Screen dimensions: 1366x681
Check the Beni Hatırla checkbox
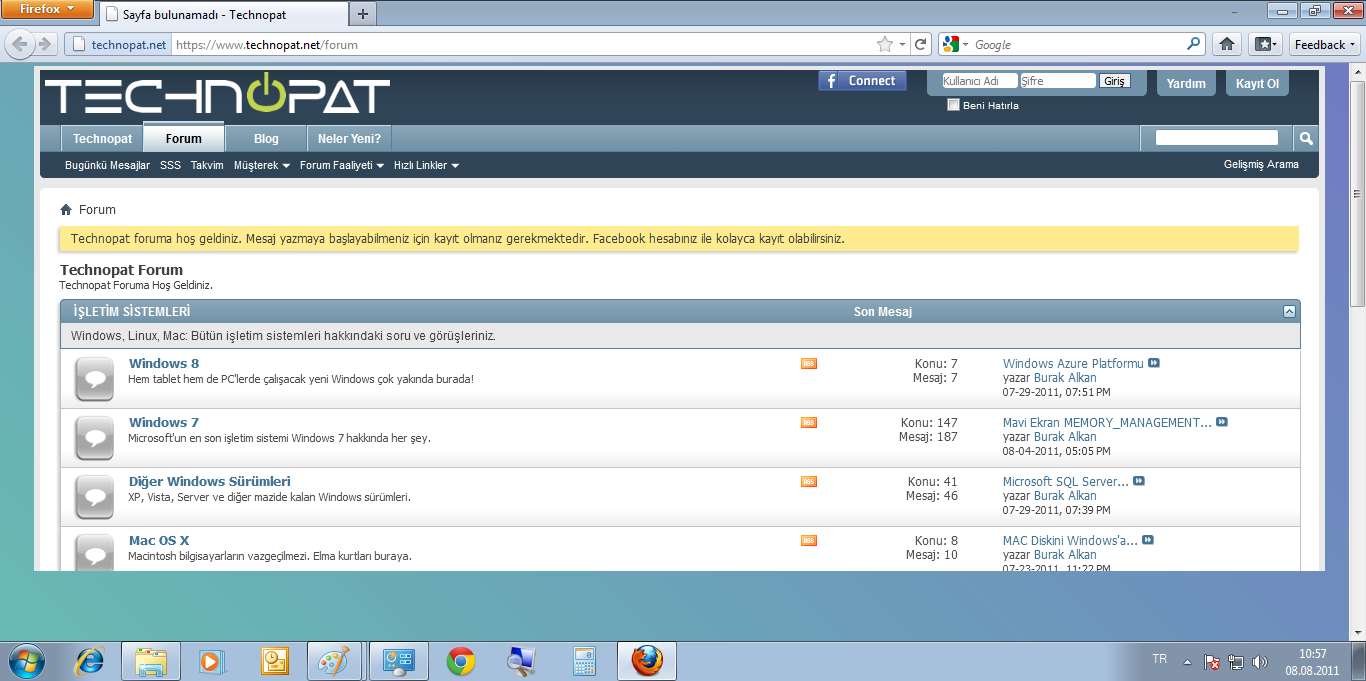[953, 105]
